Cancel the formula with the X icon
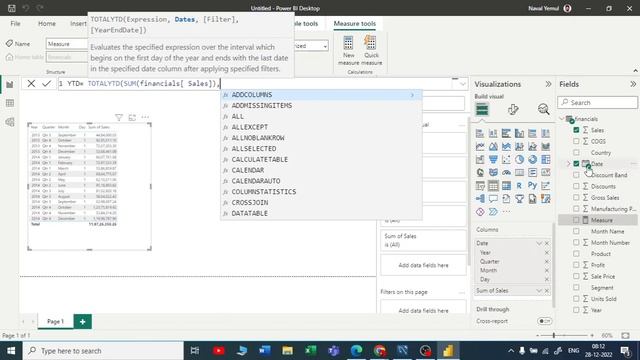 click(31, 84)
